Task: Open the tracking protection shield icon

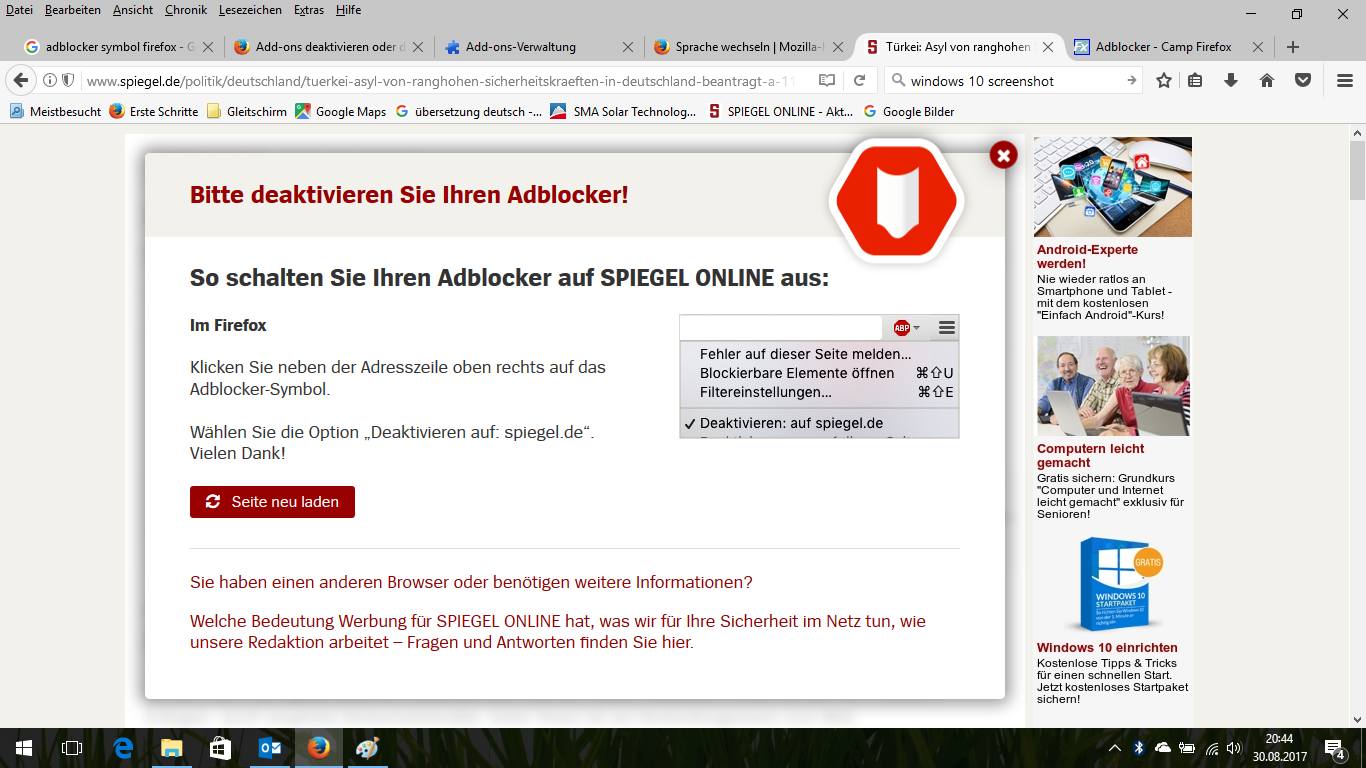Action: coord(68,80)
